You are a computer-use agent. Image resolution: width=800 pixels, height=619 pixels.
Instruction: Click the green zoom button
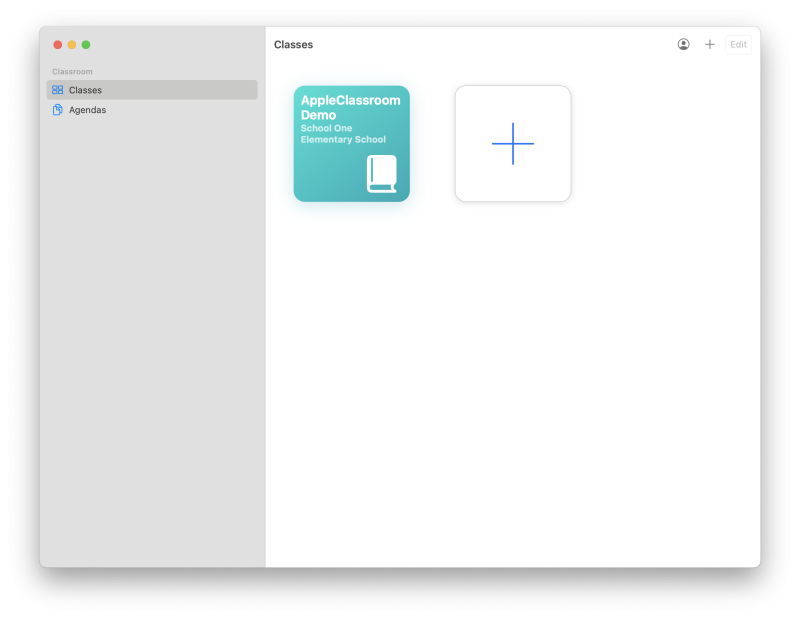pos(86,45)
